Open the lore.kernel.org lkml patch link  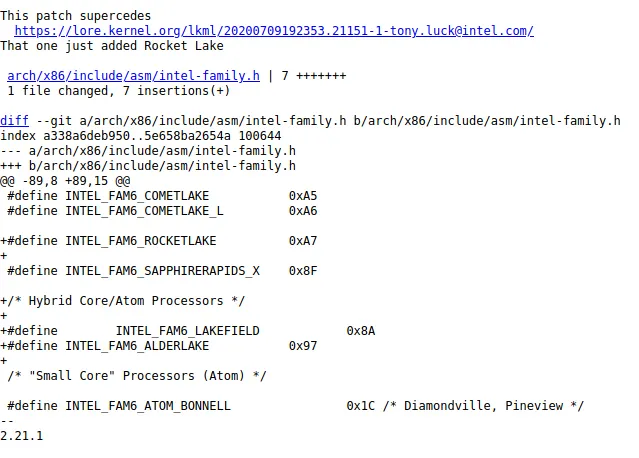coord(274,31)
